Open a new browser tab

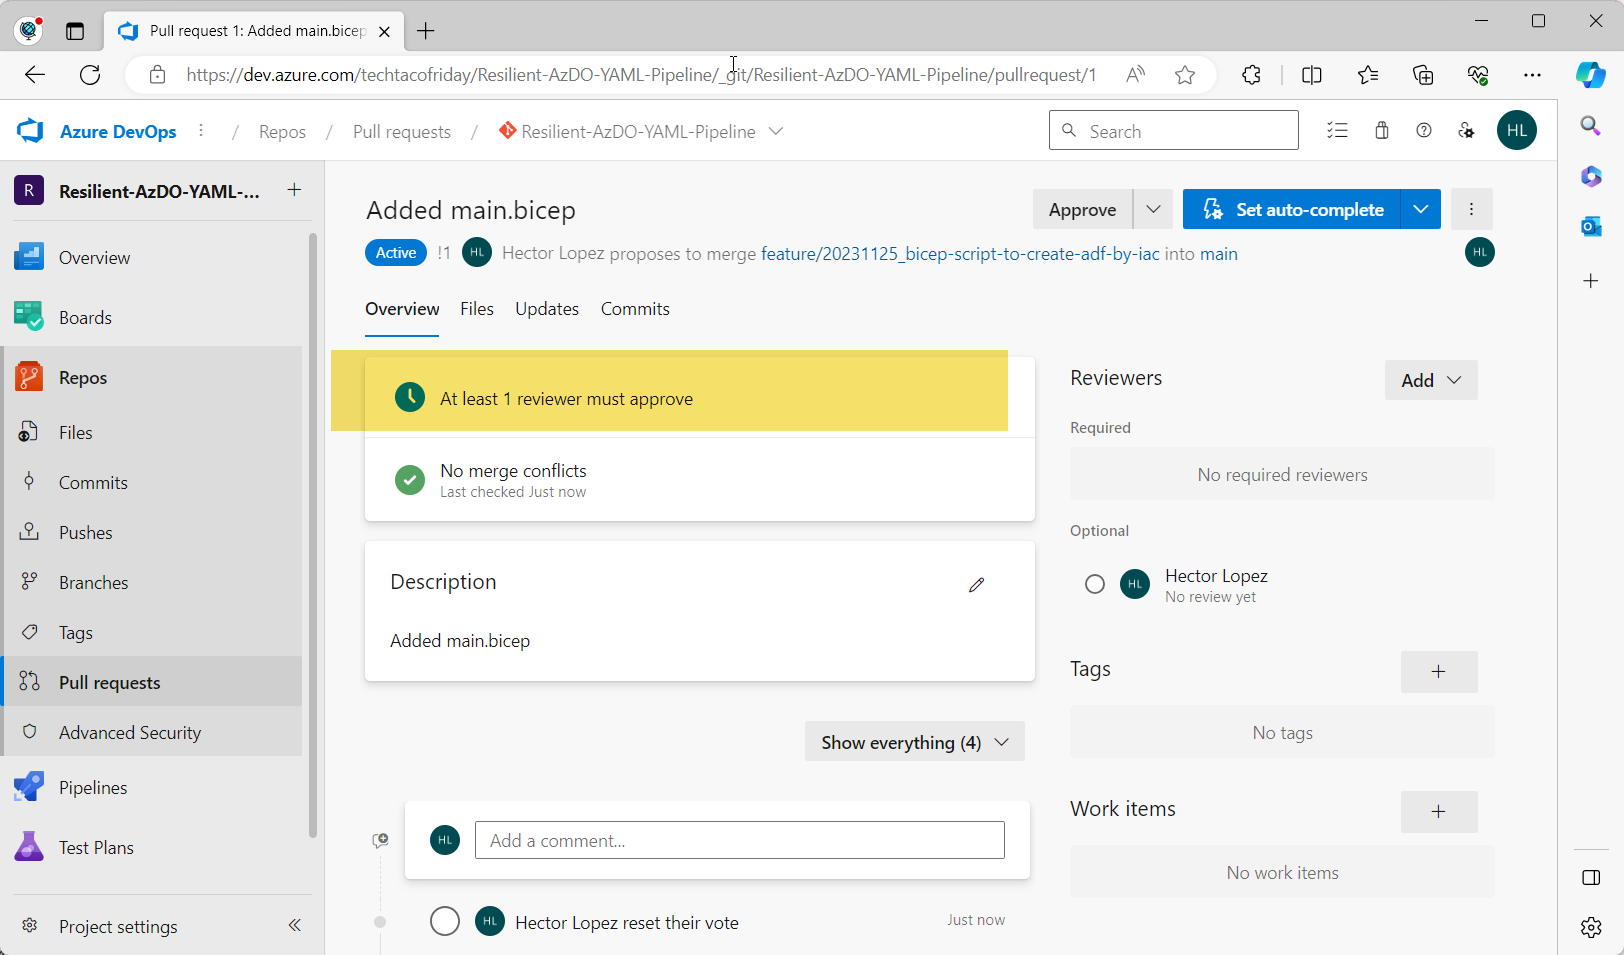(x=426, y=31)
